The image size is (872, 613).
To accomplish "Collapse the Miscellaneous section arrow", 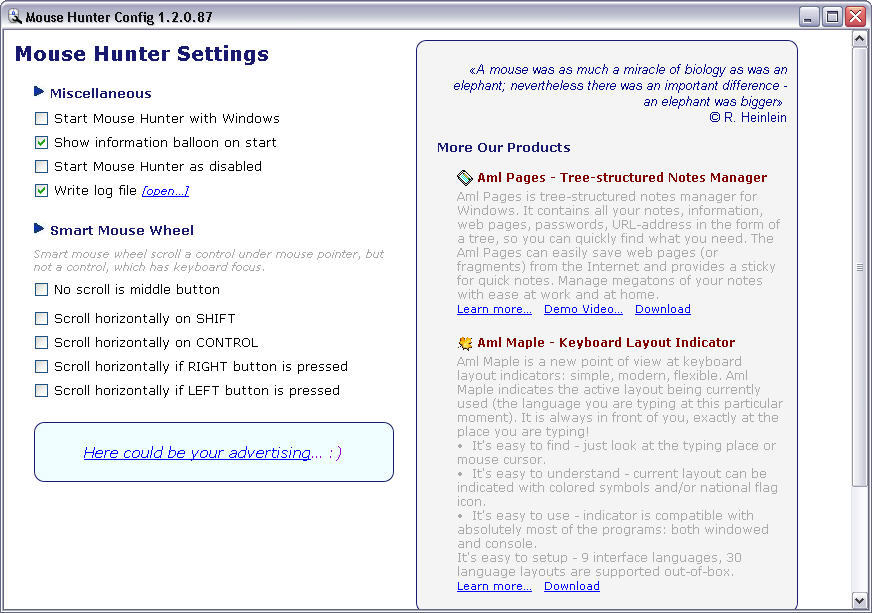I will pyautogui.click(x=39, y=91).
